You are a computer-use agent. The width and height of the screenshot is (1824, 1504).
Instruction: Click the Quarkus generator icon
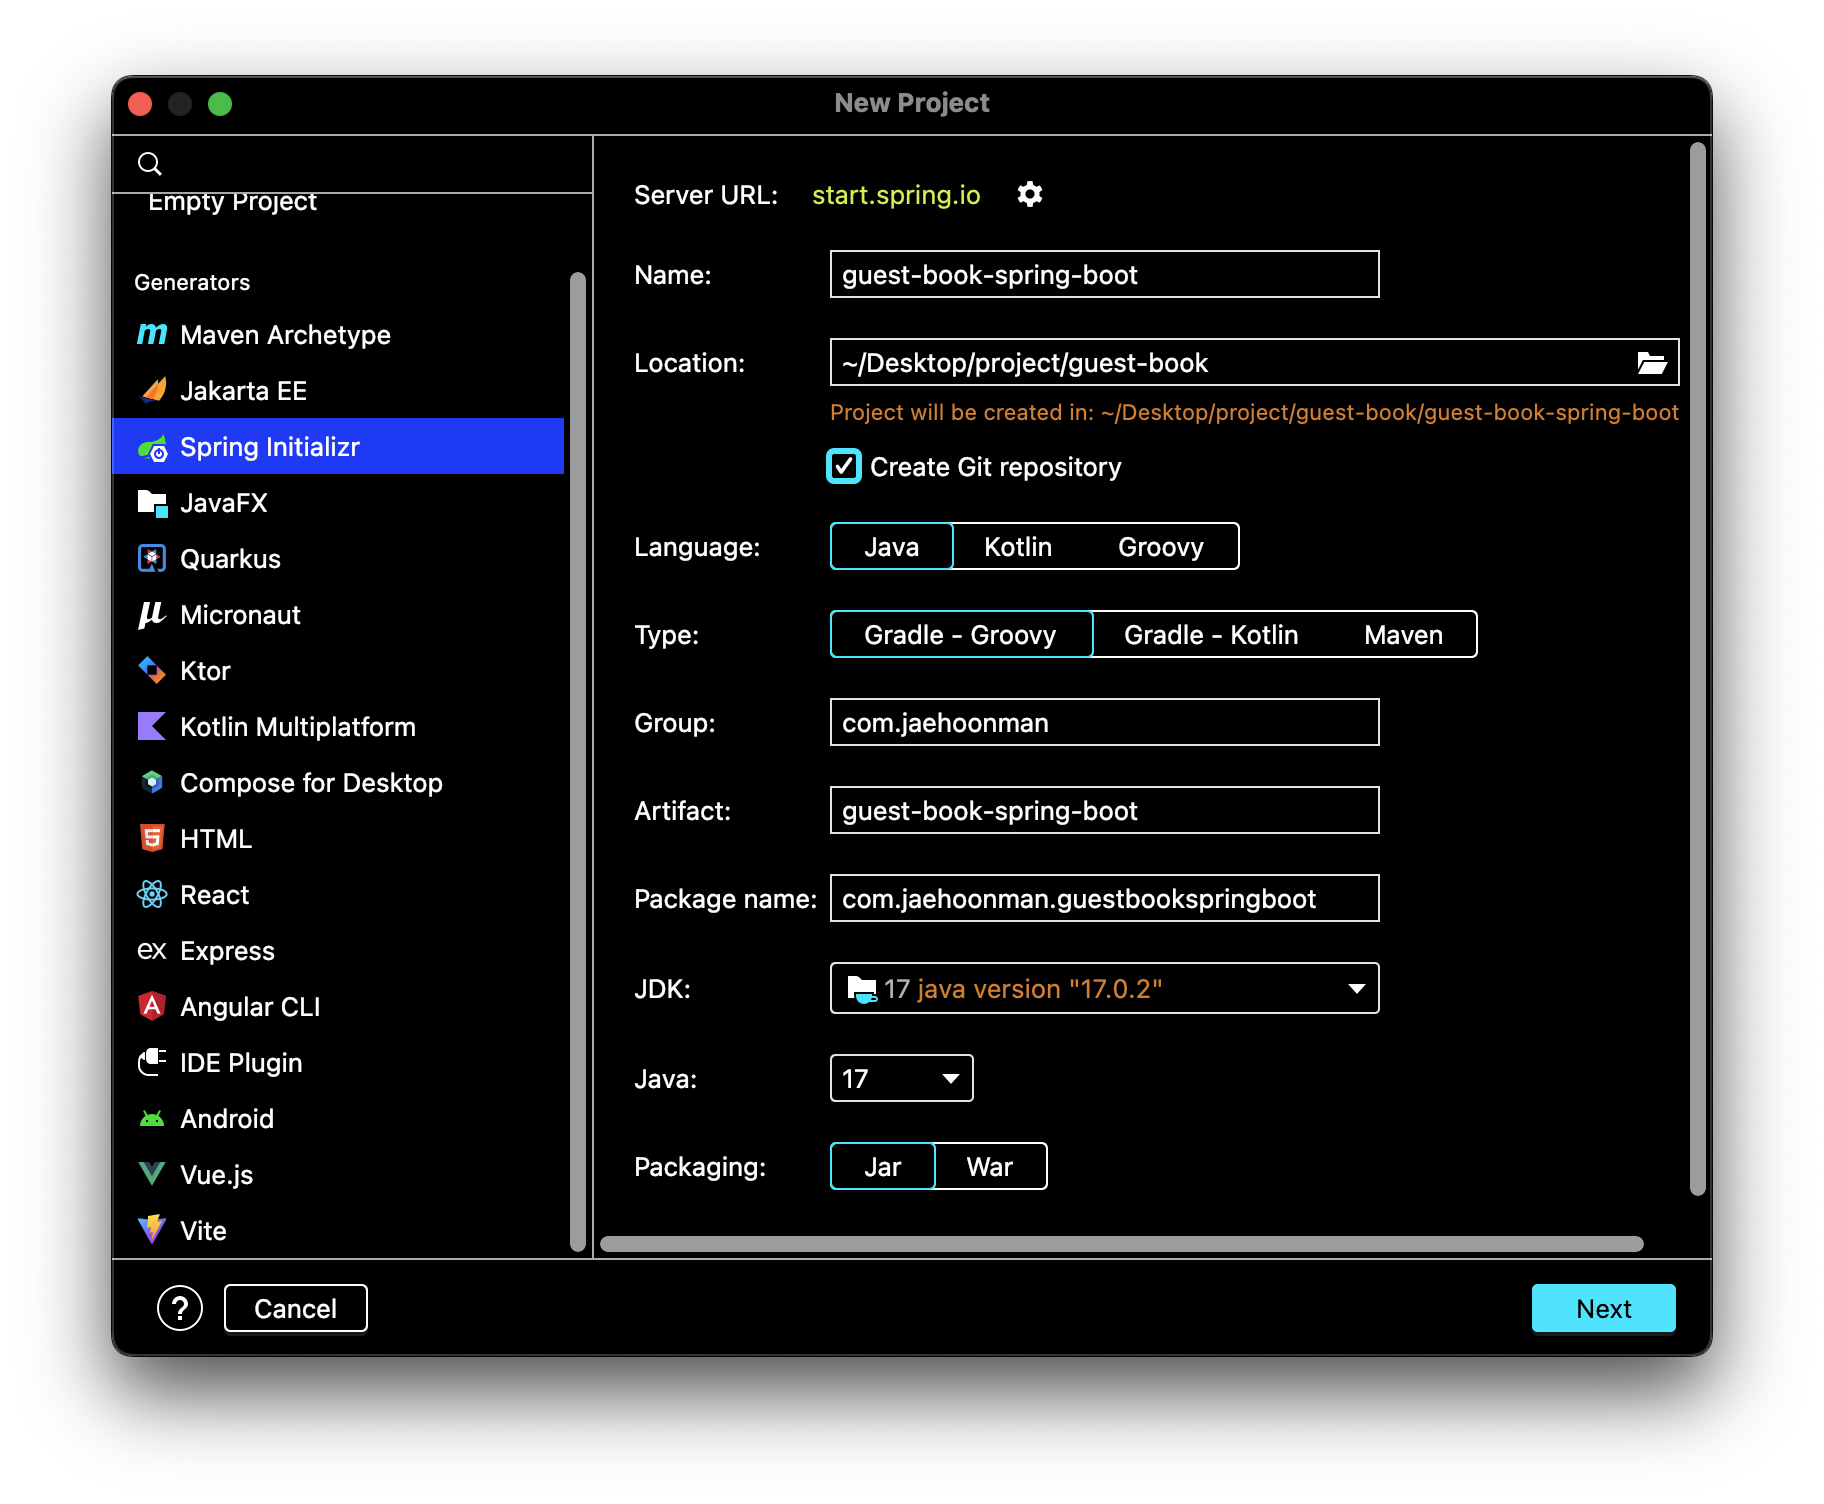coord(152,559)
